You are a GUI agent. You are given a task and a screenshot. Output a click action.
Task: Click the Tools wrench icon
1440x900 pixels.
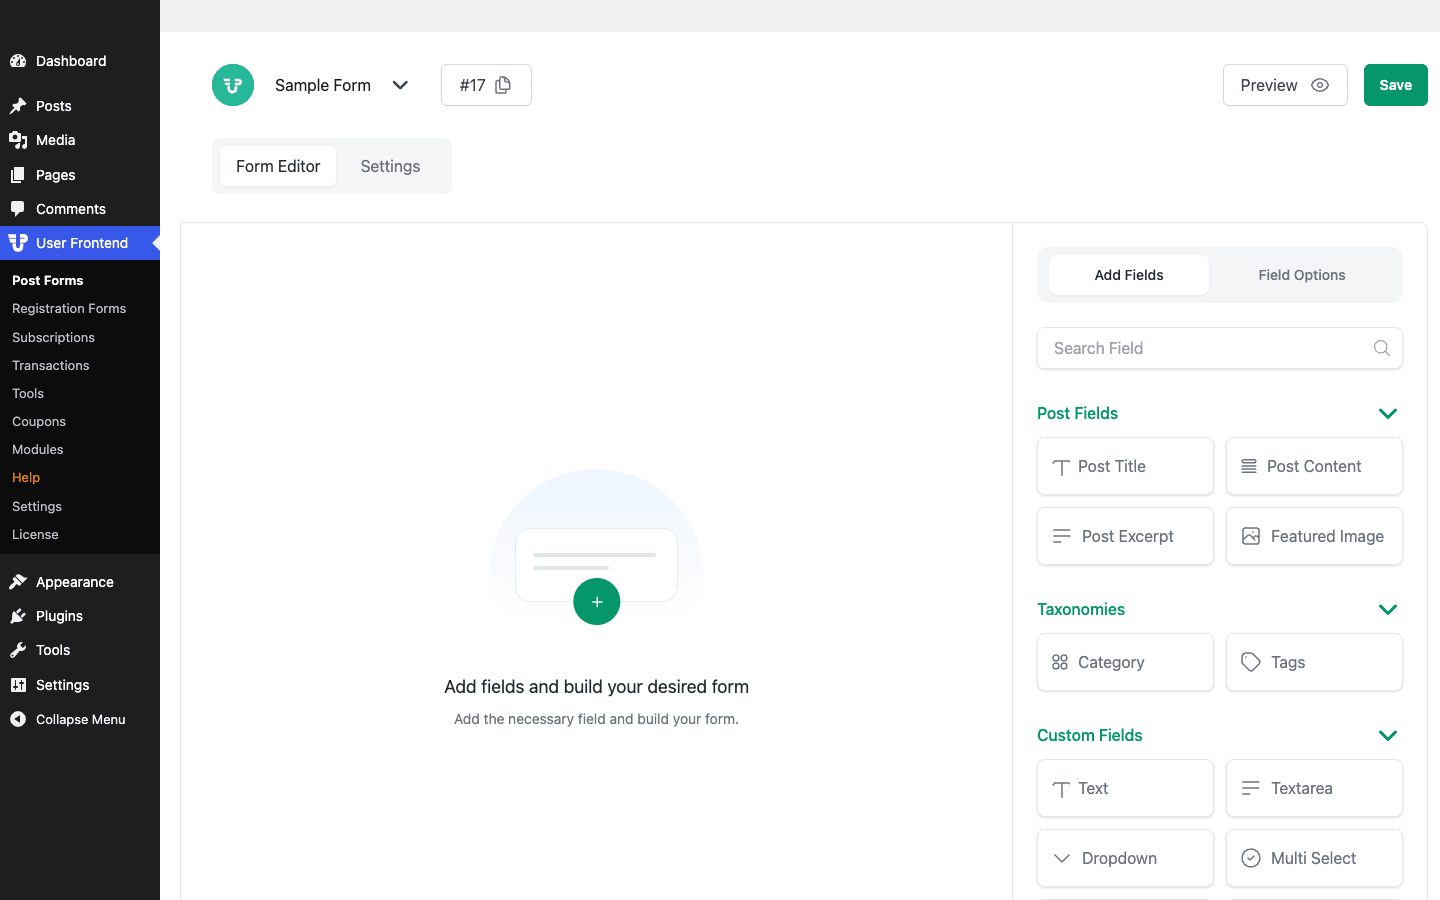[x=18, y=650]
